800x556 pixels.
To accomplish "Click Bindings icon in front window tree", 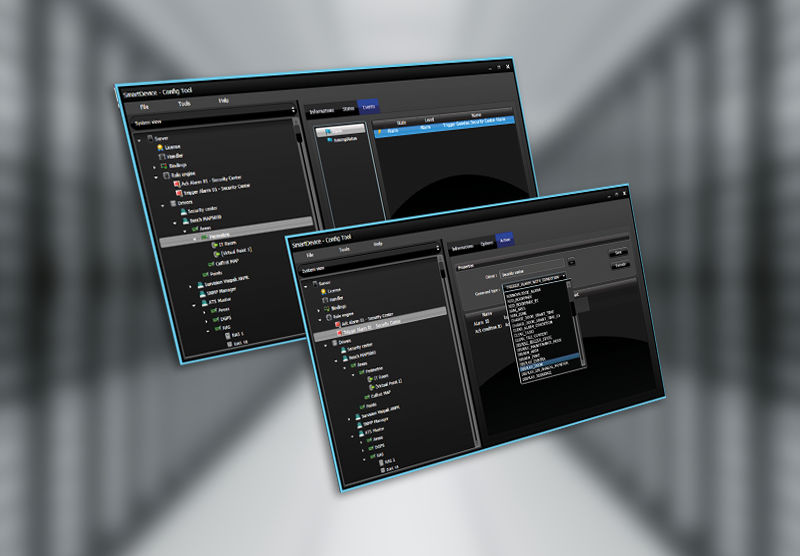I will 327,308.
